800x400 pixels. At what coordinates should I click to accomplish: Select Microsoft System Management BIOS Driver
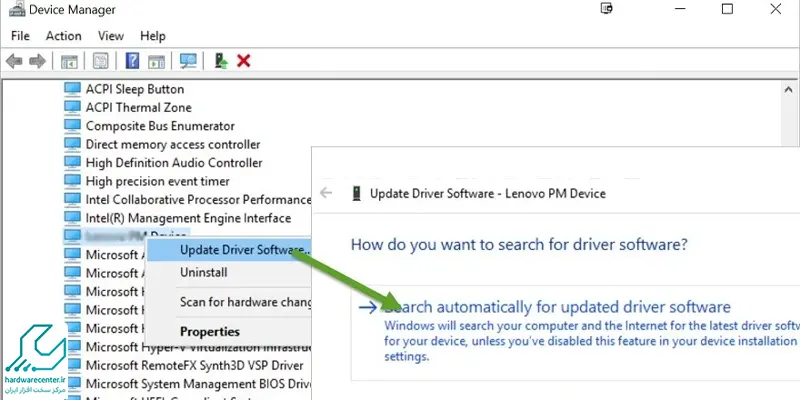[198, 383]
